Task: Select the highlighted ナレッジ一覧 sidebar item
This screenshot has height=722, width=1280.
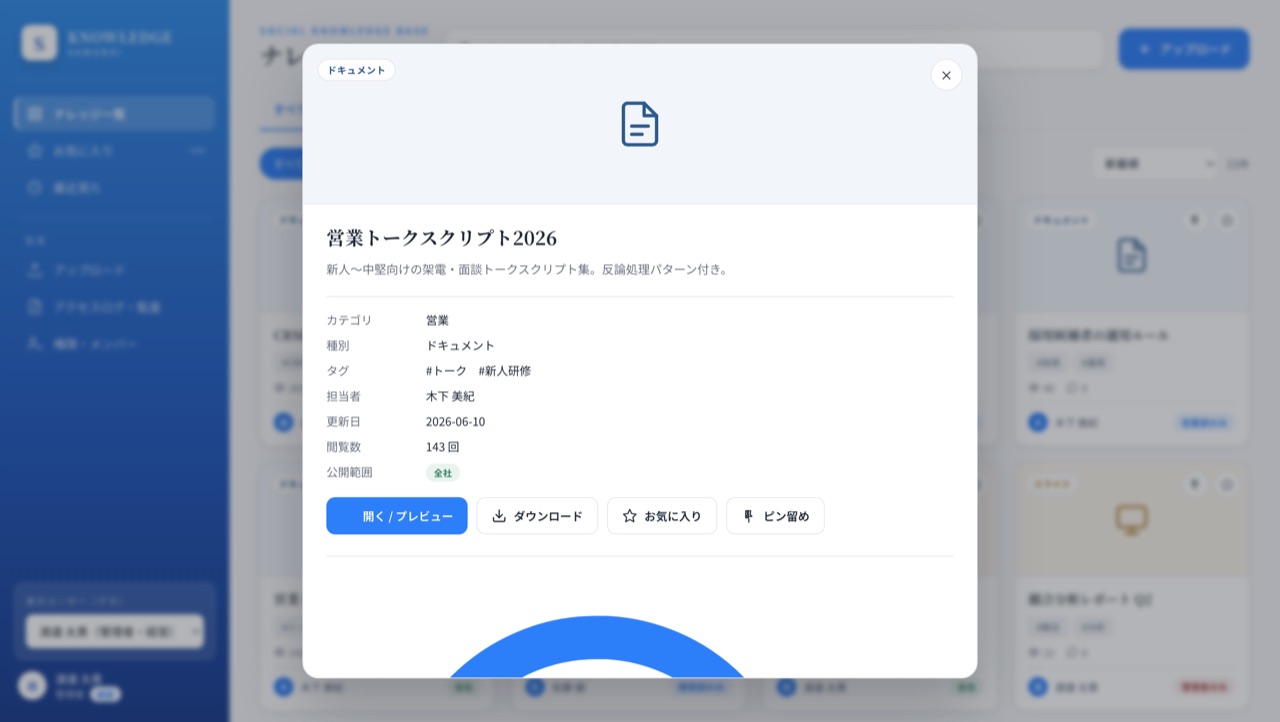Action: 114,114
